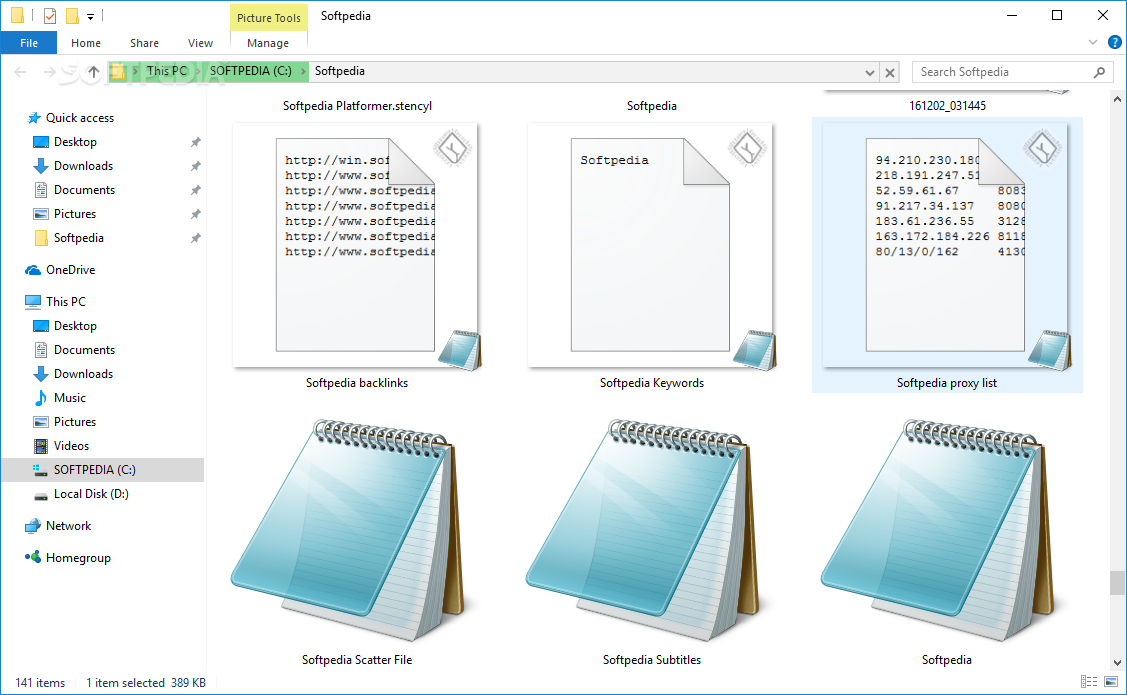The height and width of the screenshot is (695, 1127).
Task: Switch to the Share ribbon tab
Action: coord(144,43)
